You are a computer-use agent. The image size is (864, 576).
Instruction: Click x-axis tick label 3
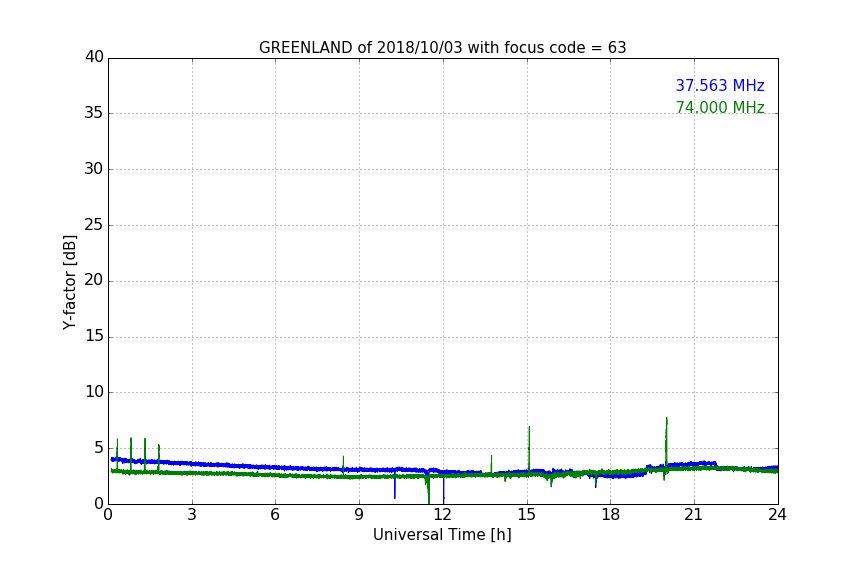coord(192,515)
